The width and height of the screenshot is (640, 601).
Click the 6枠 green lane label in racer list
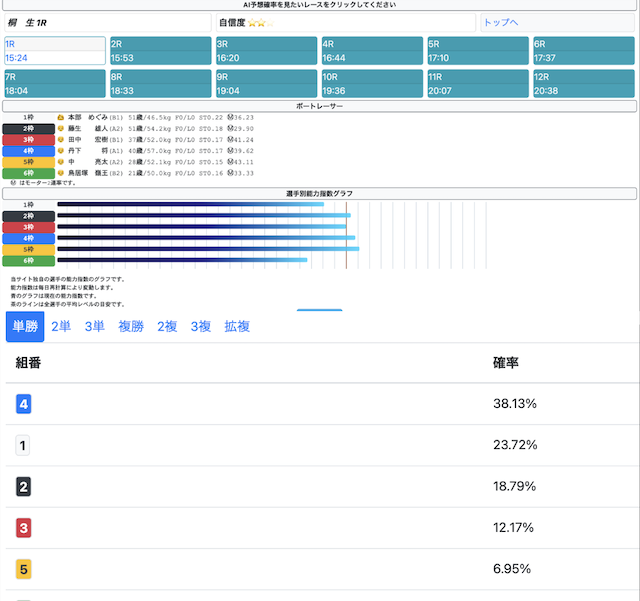point(28,172)
